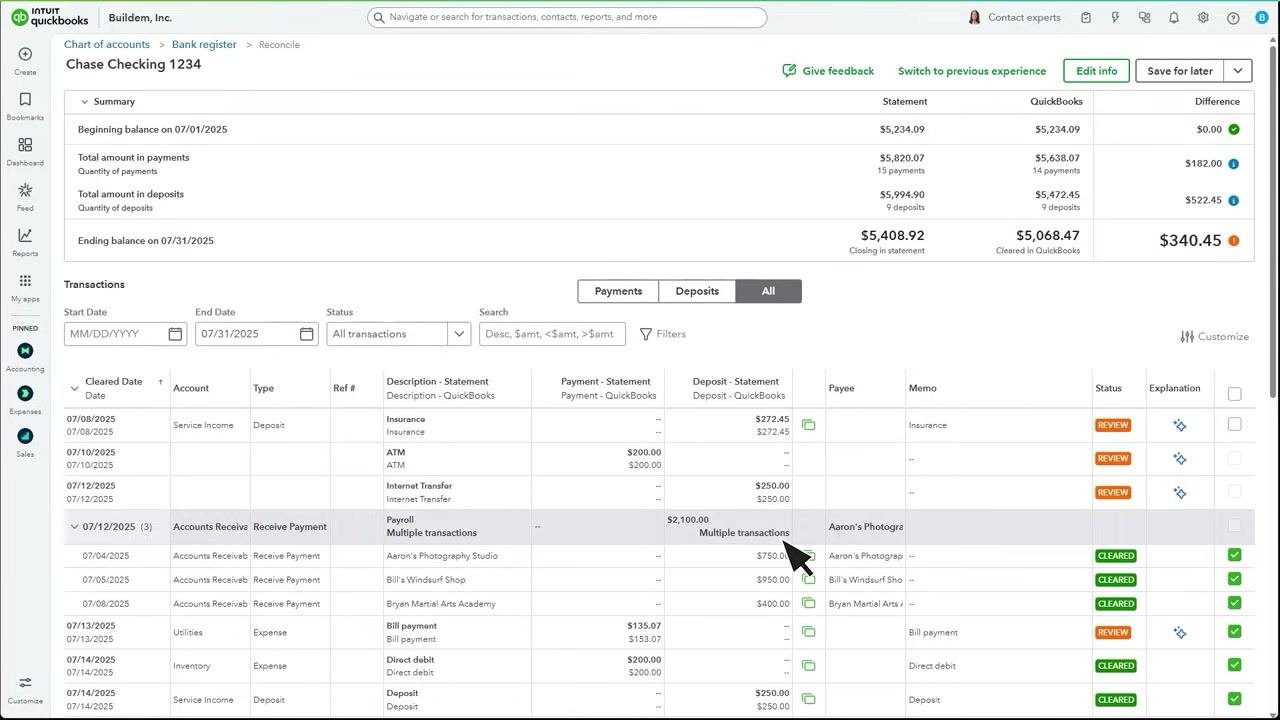Open the Save for later dropdown arrow

coord(1238,71)
